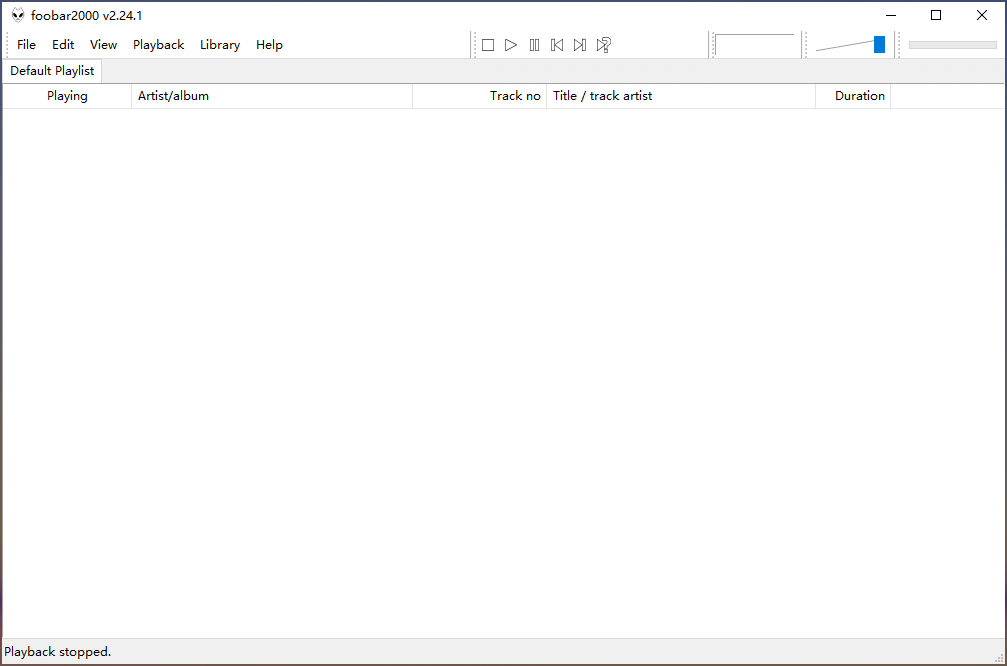Screen dimensions: 1007x666
Task: Open the Help menu
Action: [269, 45]
